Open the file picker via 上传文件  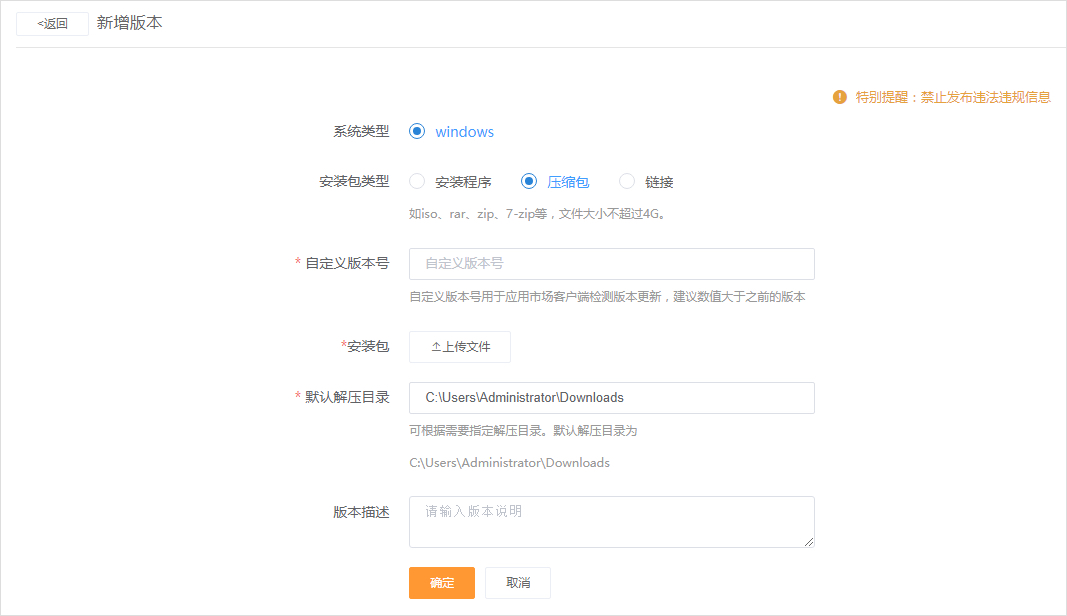coord(459,346)
